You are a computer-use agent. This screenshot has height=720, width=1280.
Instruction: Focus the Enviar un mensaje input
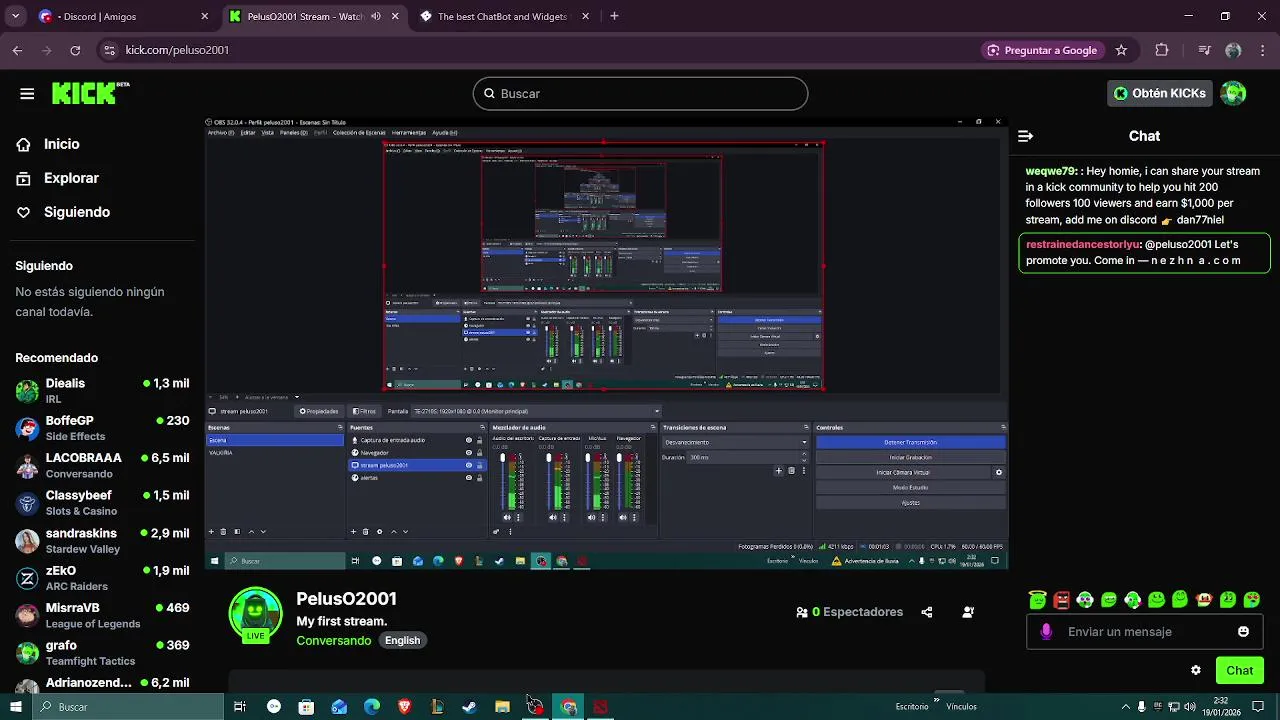click(1146, 632)
